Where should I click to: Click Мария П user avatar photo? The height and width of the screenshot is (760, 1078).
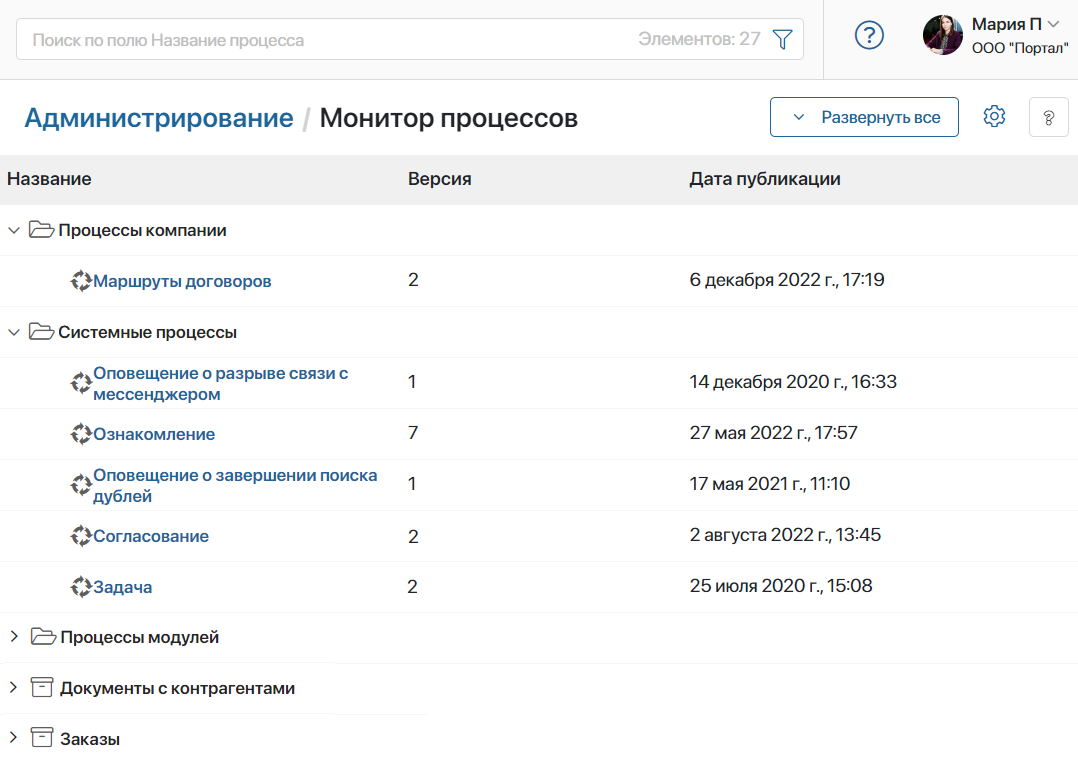pyautogui.click(x=943, y=35)
